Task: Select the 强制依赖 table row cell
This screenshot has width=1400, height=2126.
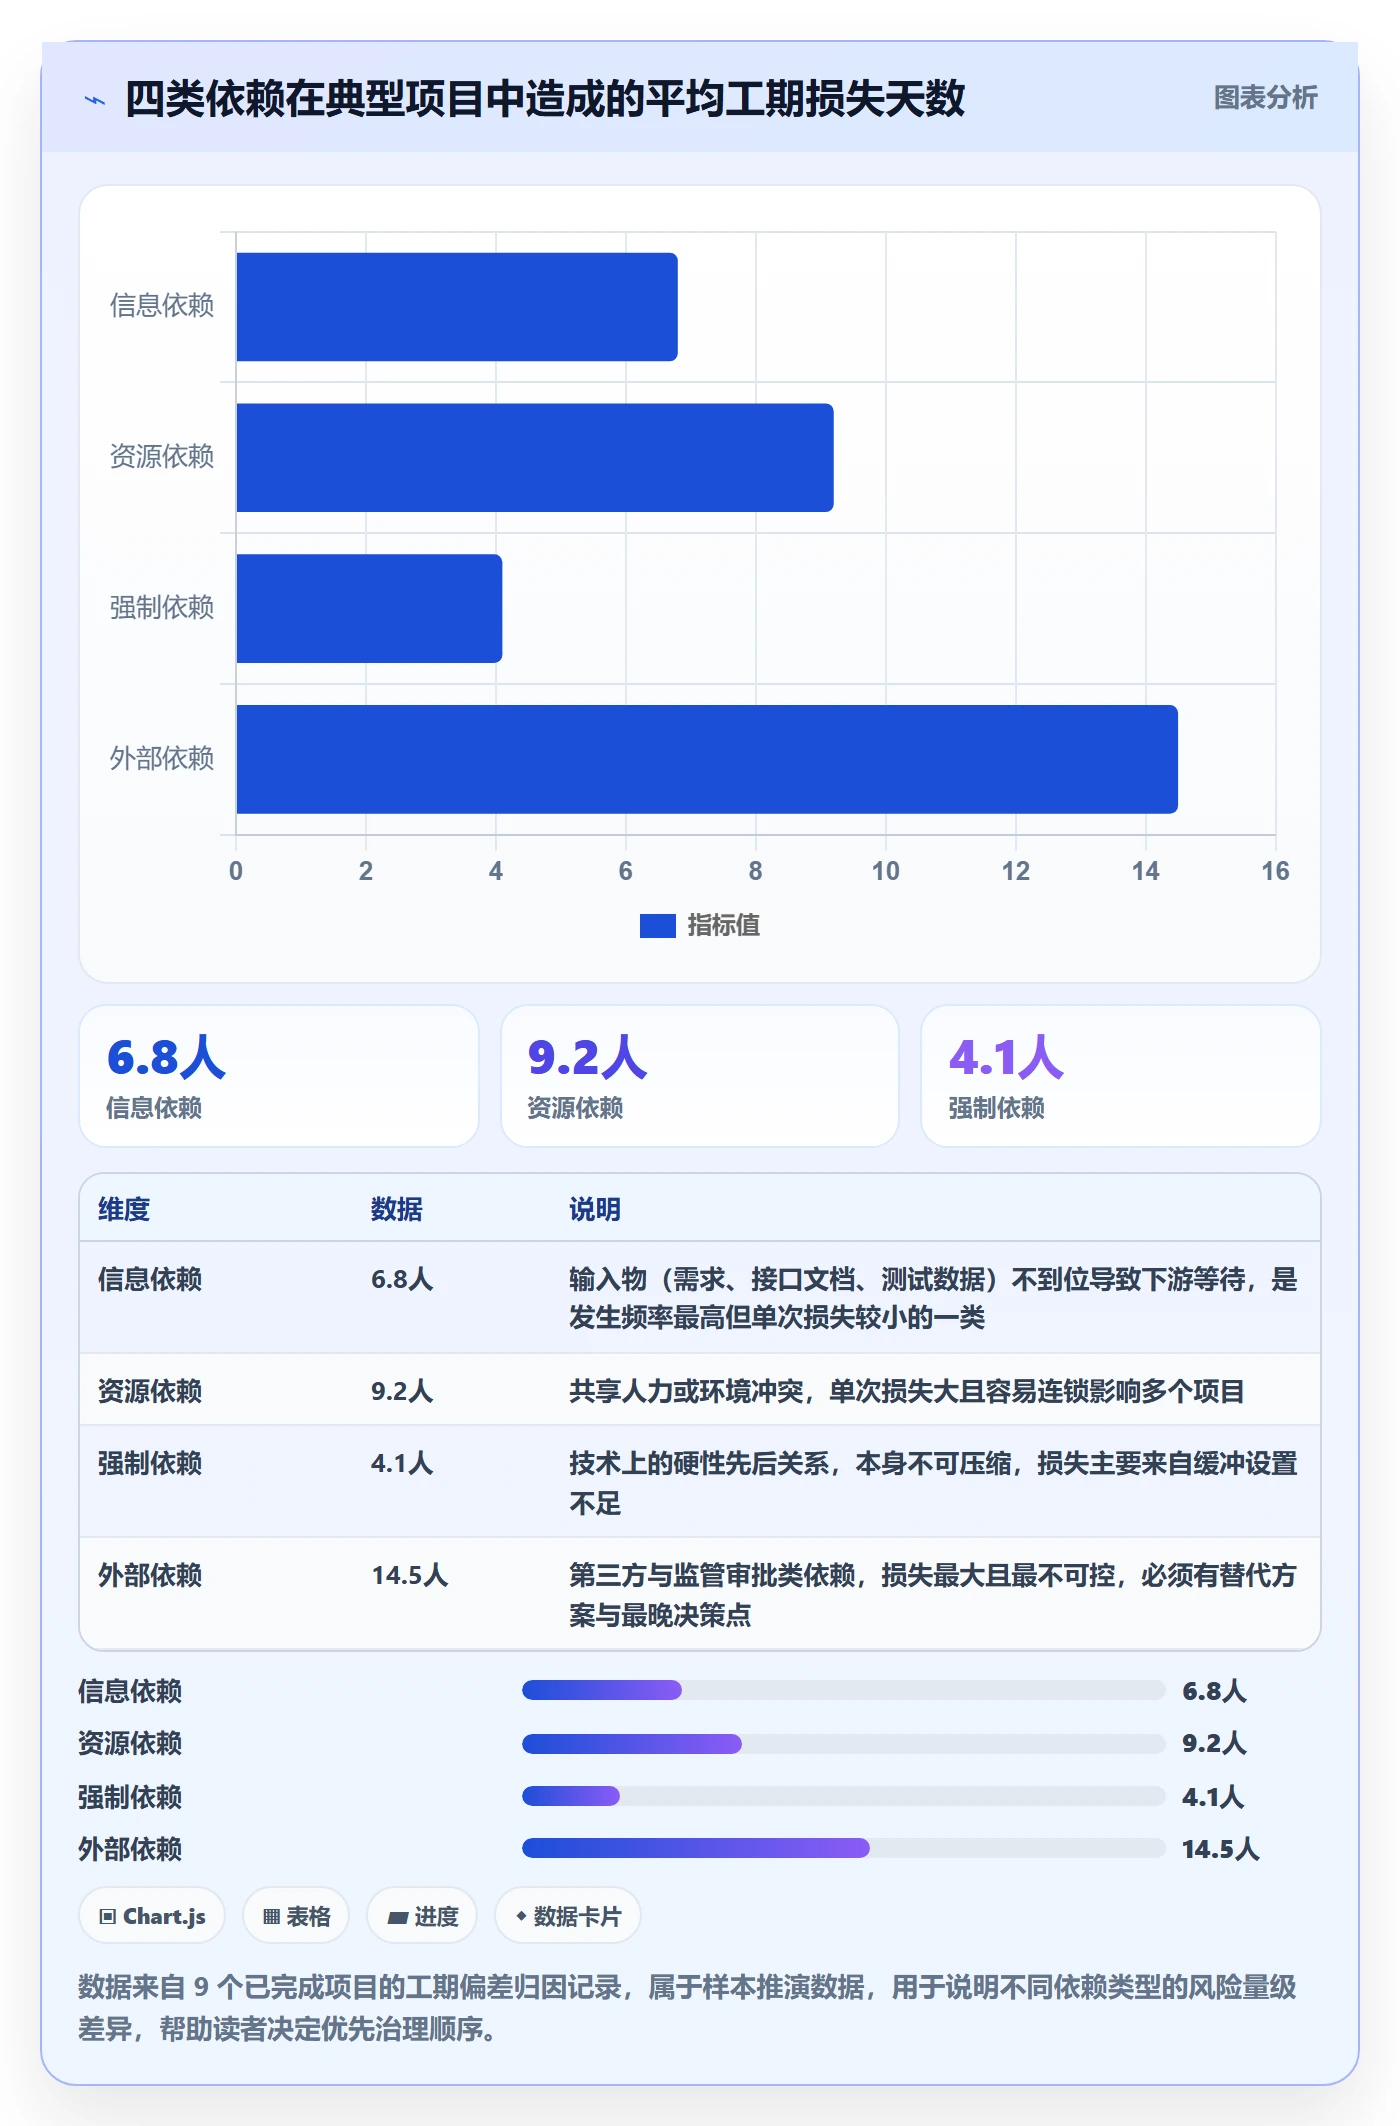Action: tap(150, 1464)
